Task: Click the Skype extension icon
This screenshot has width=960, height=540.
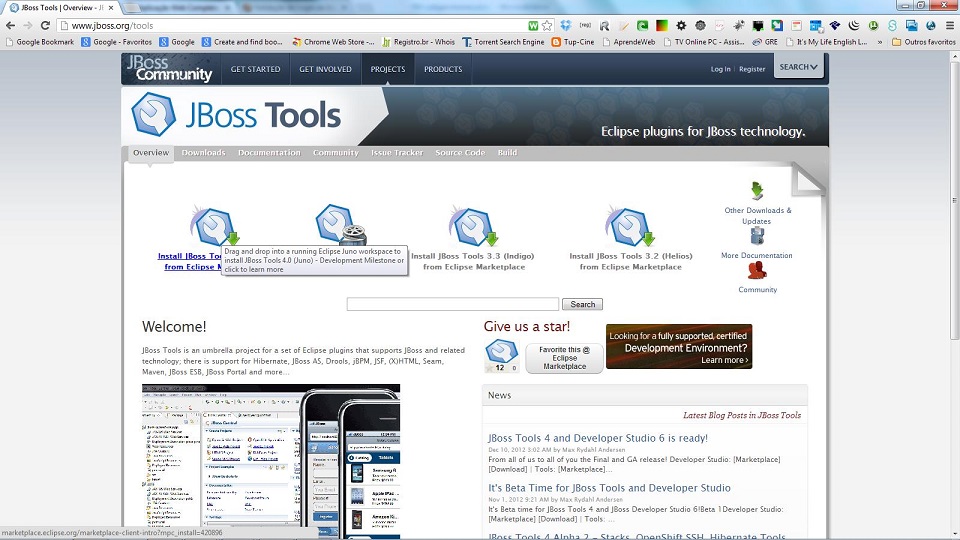Action: pyautogui.click(x=893, y=26)
